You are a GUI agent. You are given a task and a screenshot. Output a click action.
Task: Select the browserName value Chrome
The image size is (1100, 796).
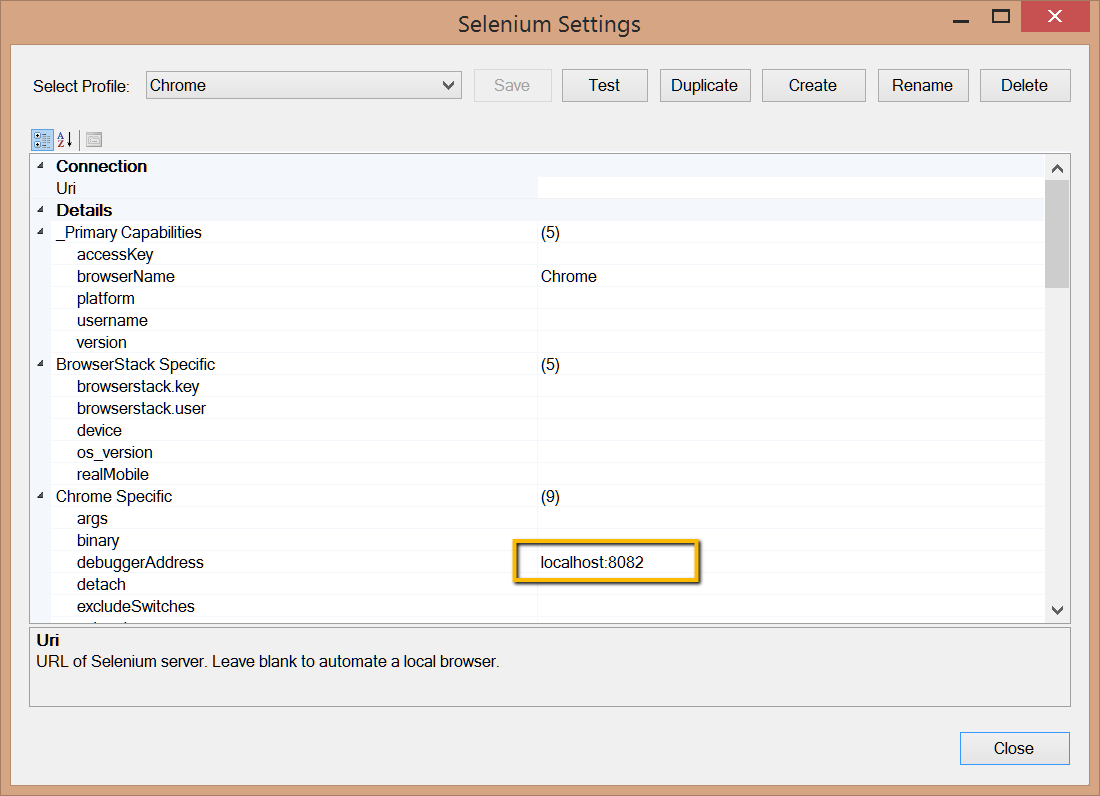click(x=569, y=276)
